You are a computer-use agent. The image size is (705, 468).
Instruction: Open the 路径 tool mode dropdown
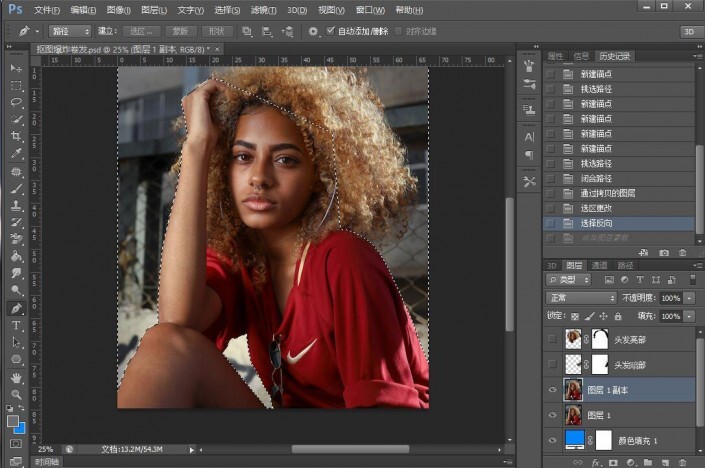pyautogui.click(x=70, y=31)
